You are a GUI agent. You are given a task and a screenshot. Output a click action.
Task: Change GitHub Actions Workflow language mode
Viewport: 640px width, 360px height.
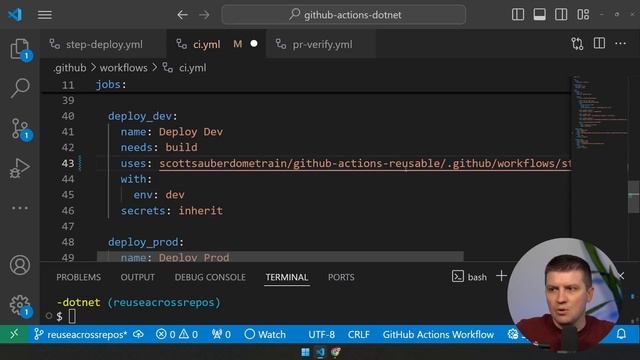[x=438, y=335]
